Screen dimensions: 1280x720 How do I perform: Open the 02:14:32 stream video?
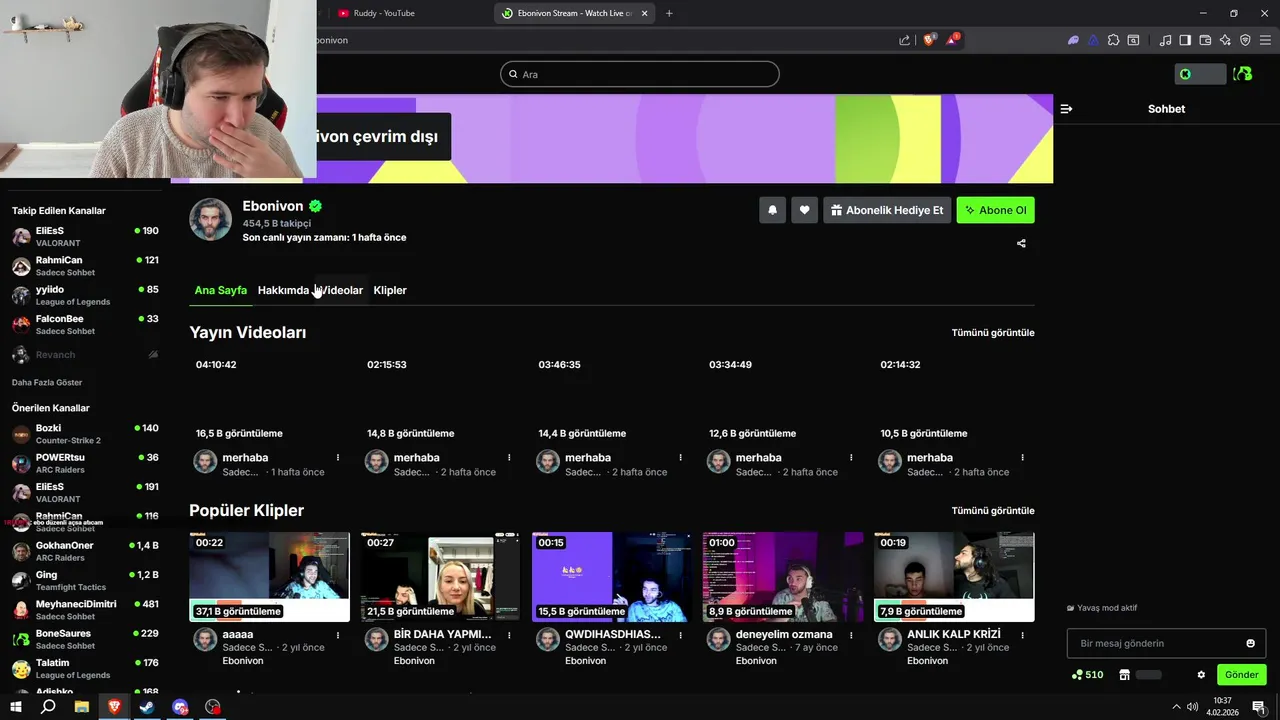pos(954,399)
